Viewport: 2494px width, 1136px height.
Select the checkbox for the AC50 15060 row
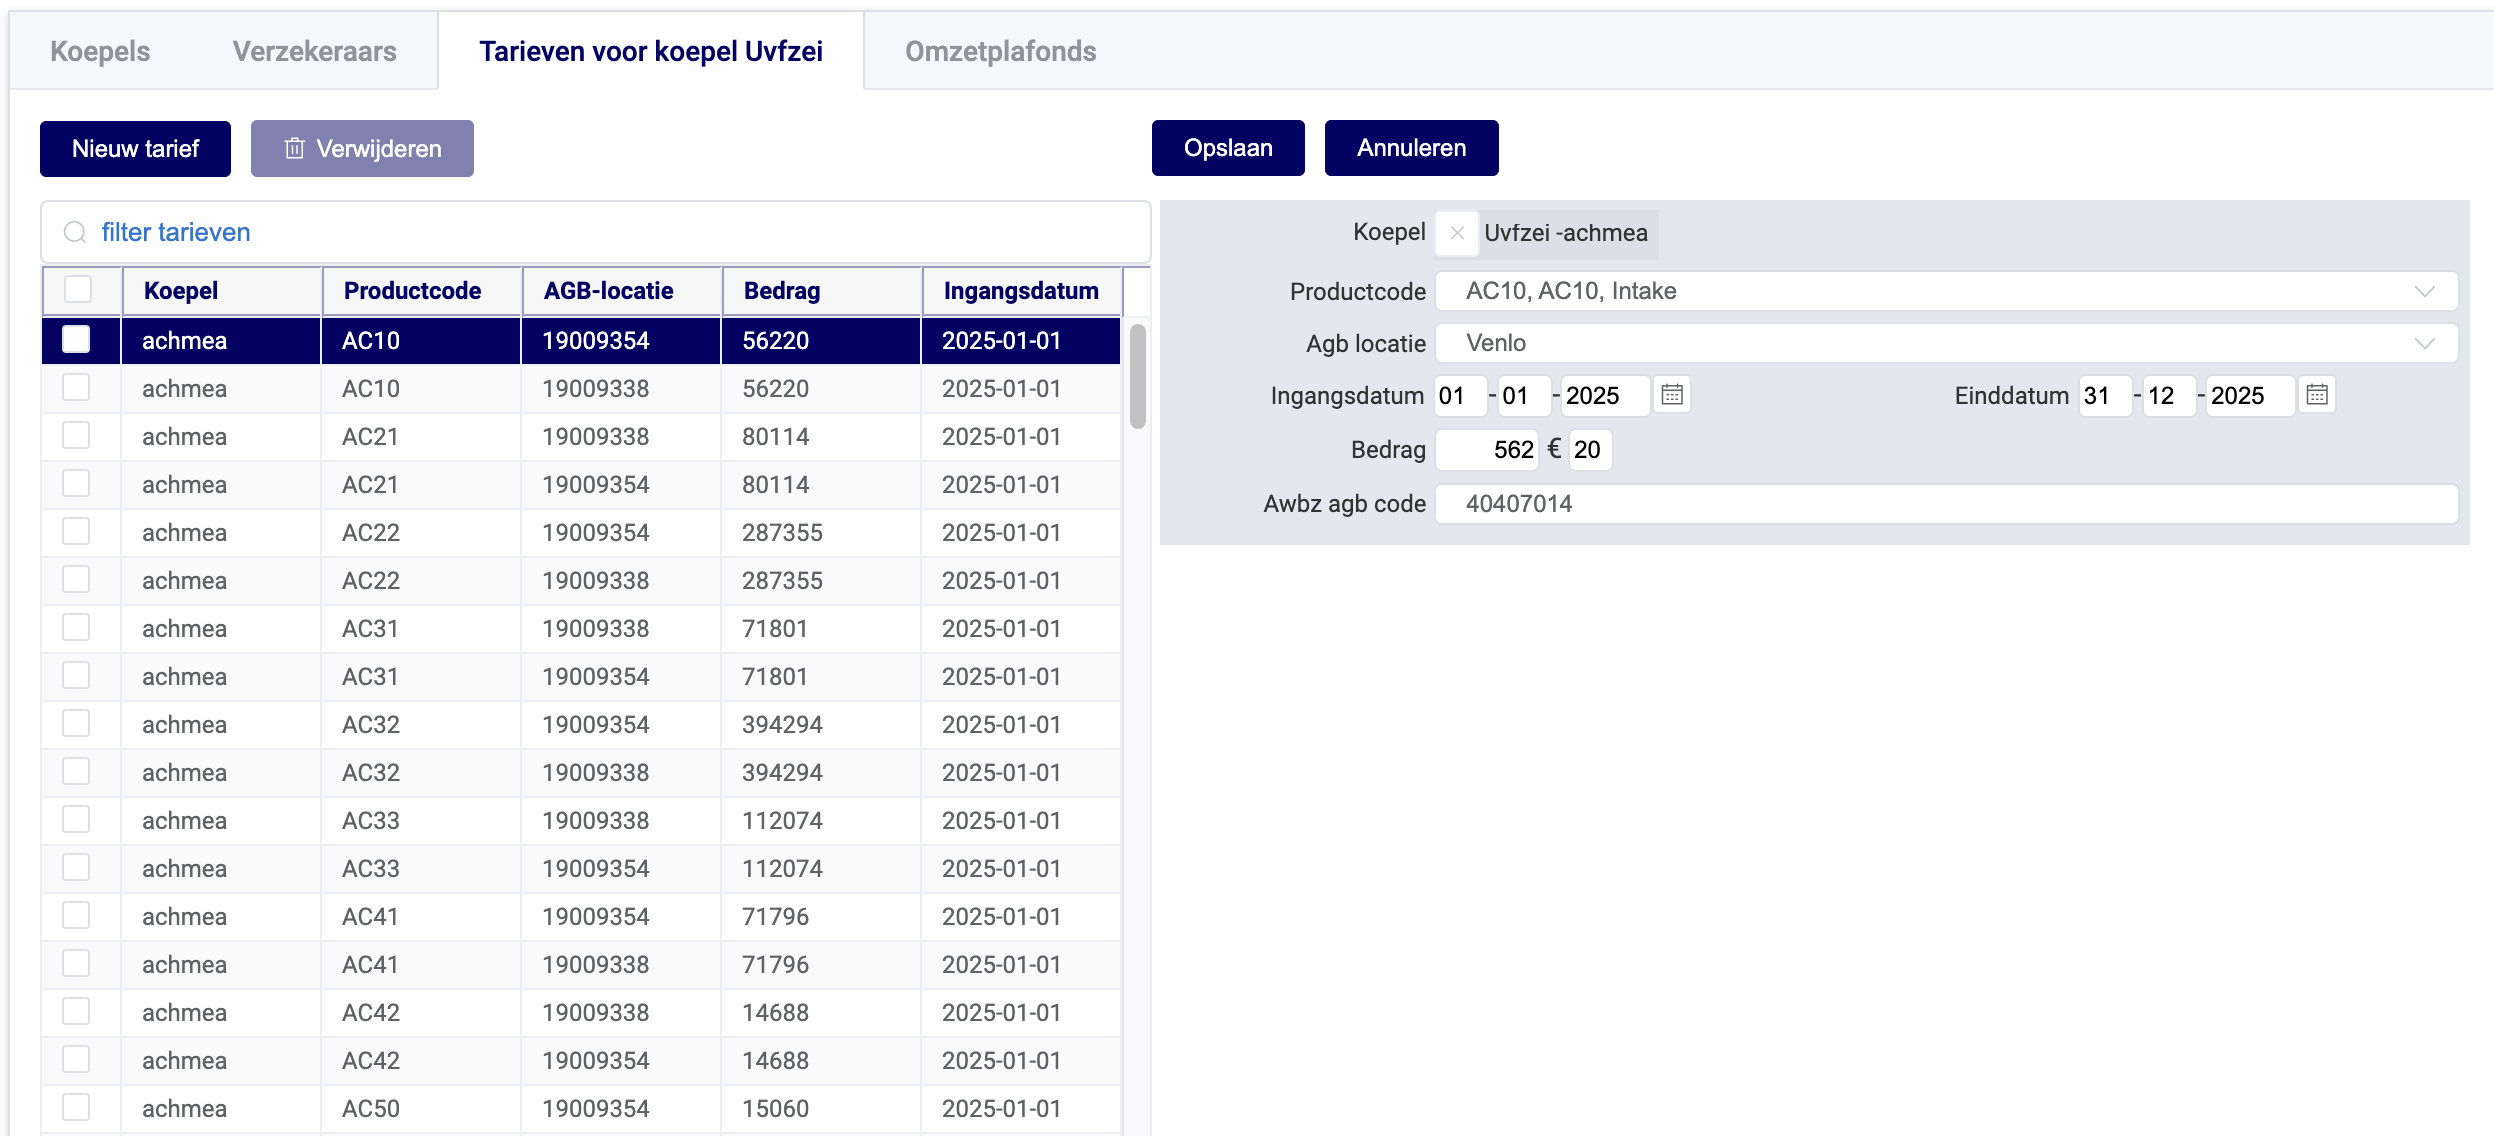pyautogui.click(x=76, y=1108)
